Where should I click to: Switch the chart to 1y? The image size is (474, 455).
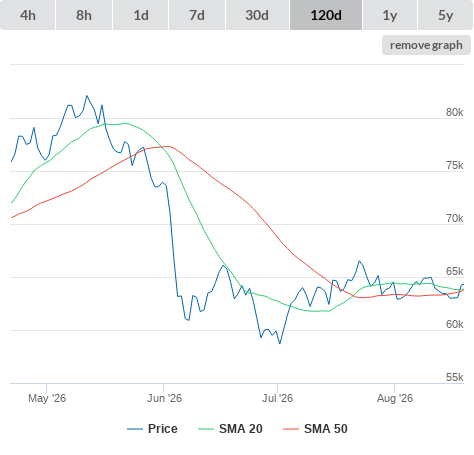click(390, 15)
